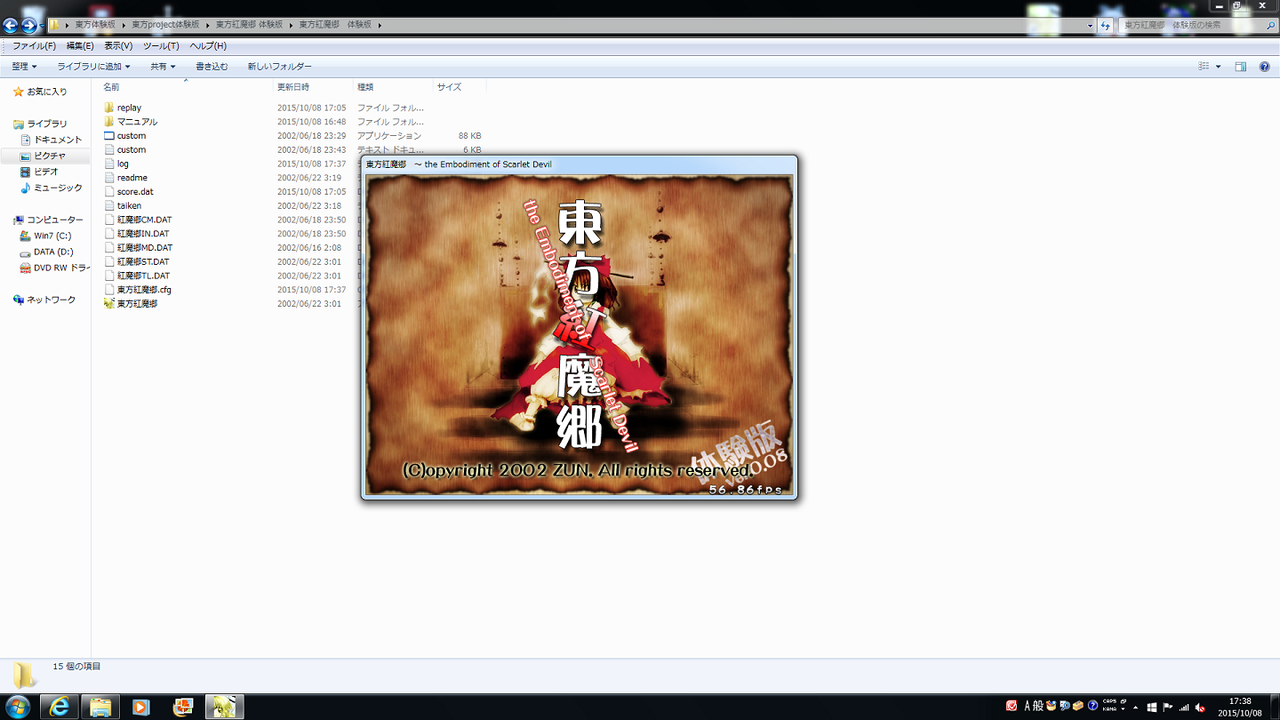
Task: Open the 編集(E) menu
Action: tap(80, 46)
